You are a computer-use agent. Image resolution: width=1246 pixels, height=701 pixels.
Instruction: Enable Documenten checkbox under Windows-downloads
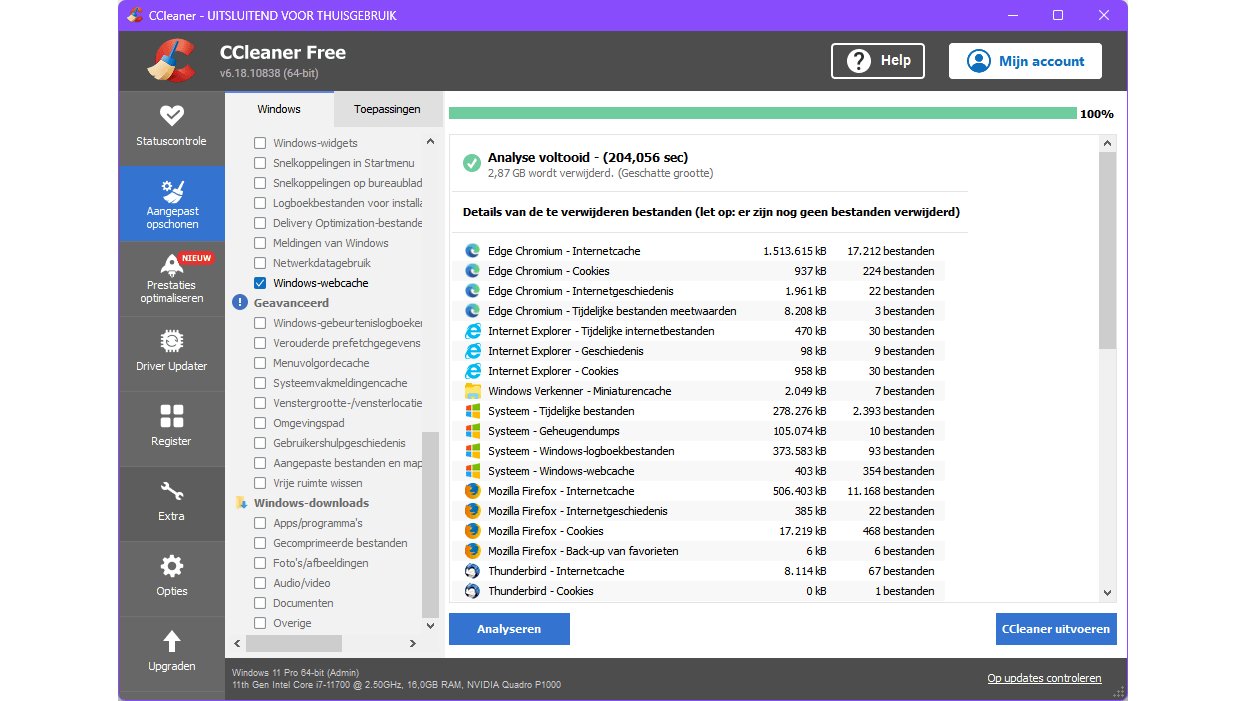pyautogui.click(x=260, y=603)
